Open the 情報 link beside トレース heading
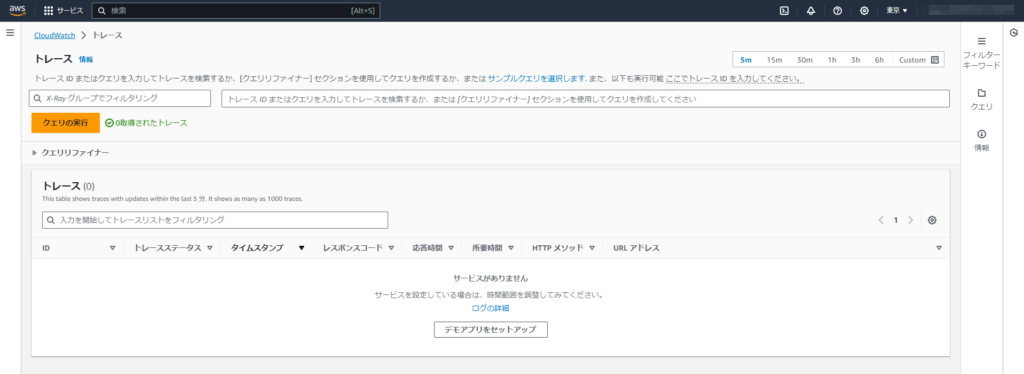The width and height of the screenshot is (1024, 374). tap(86, 59)
